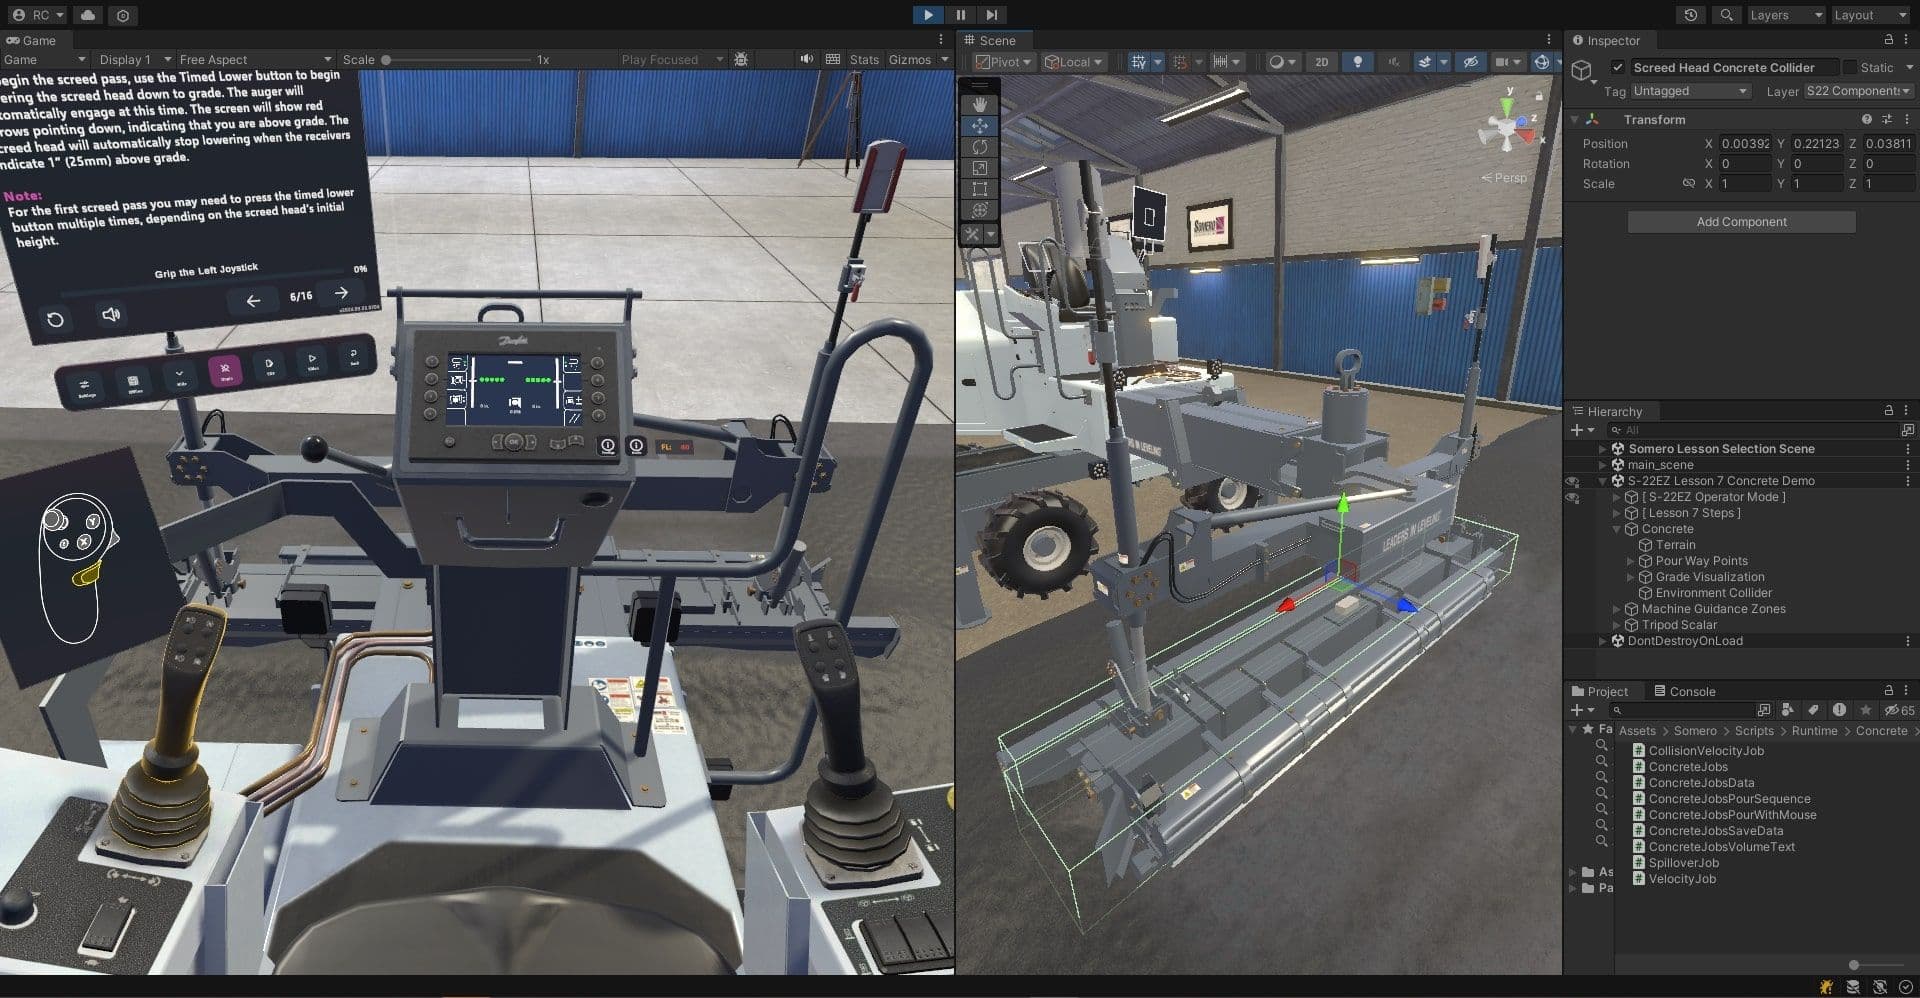Select the Move tool in the Scene toolbar

979,125
